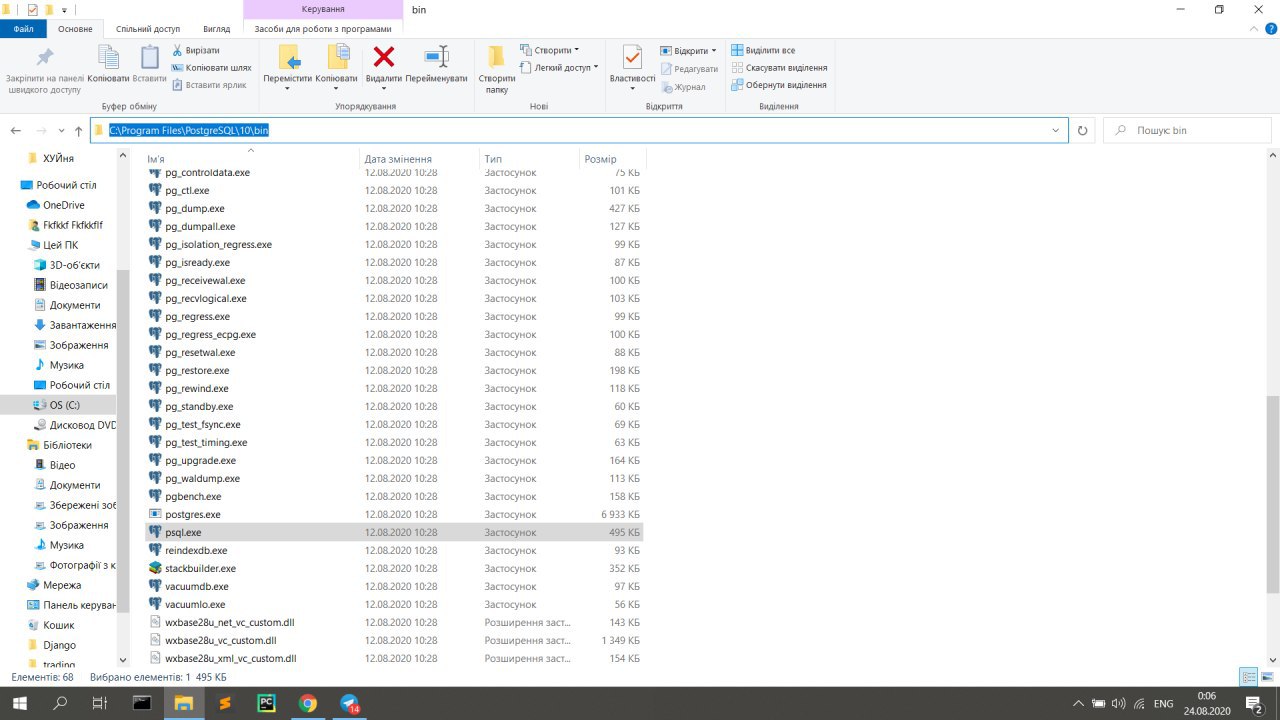
Task: Click Виділити все
Action: point(764,50)
